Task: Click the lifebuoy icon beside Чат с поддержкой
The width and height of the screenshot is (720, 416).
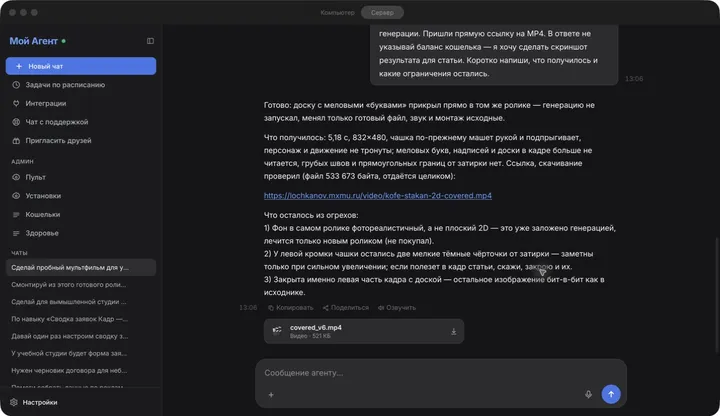Action: tap(16, 122)
